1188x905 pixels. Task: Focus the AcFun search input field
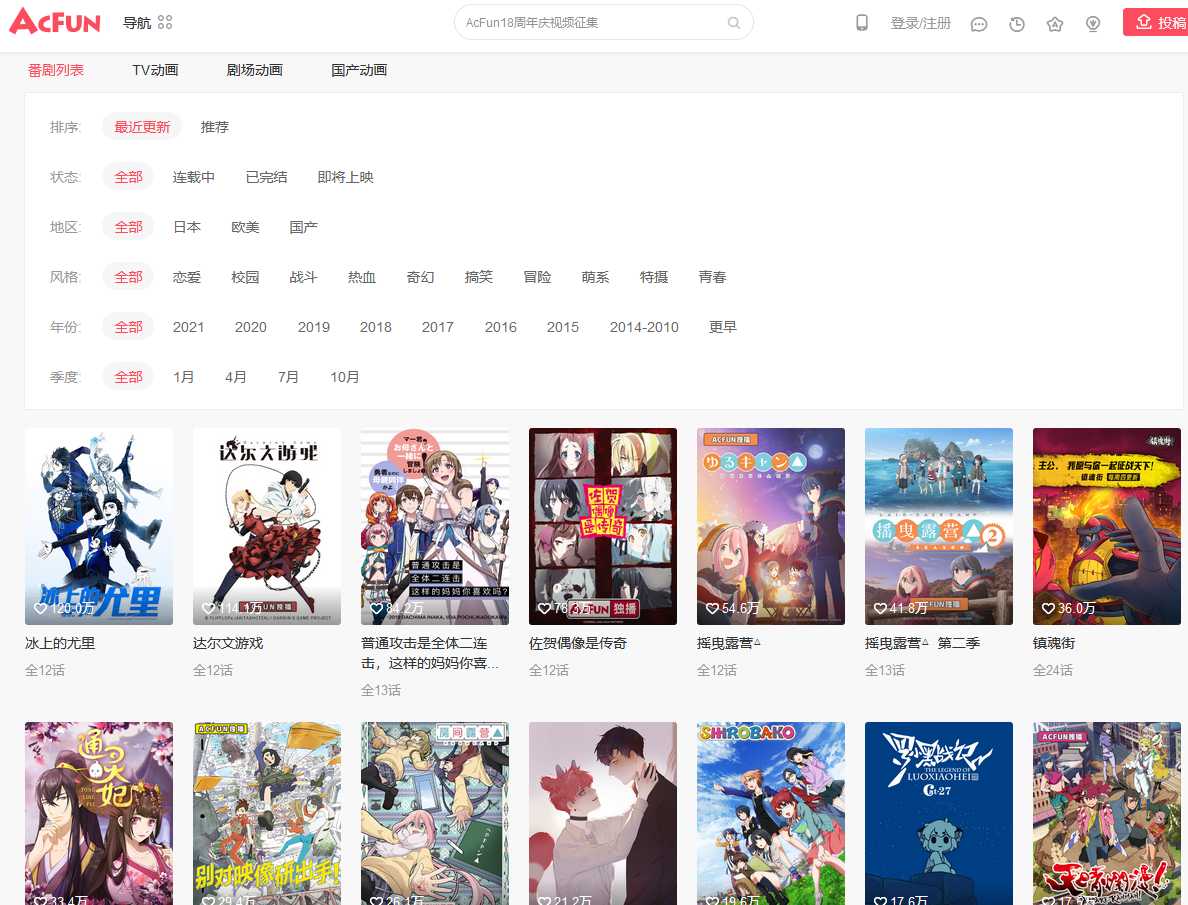point(590,23)
